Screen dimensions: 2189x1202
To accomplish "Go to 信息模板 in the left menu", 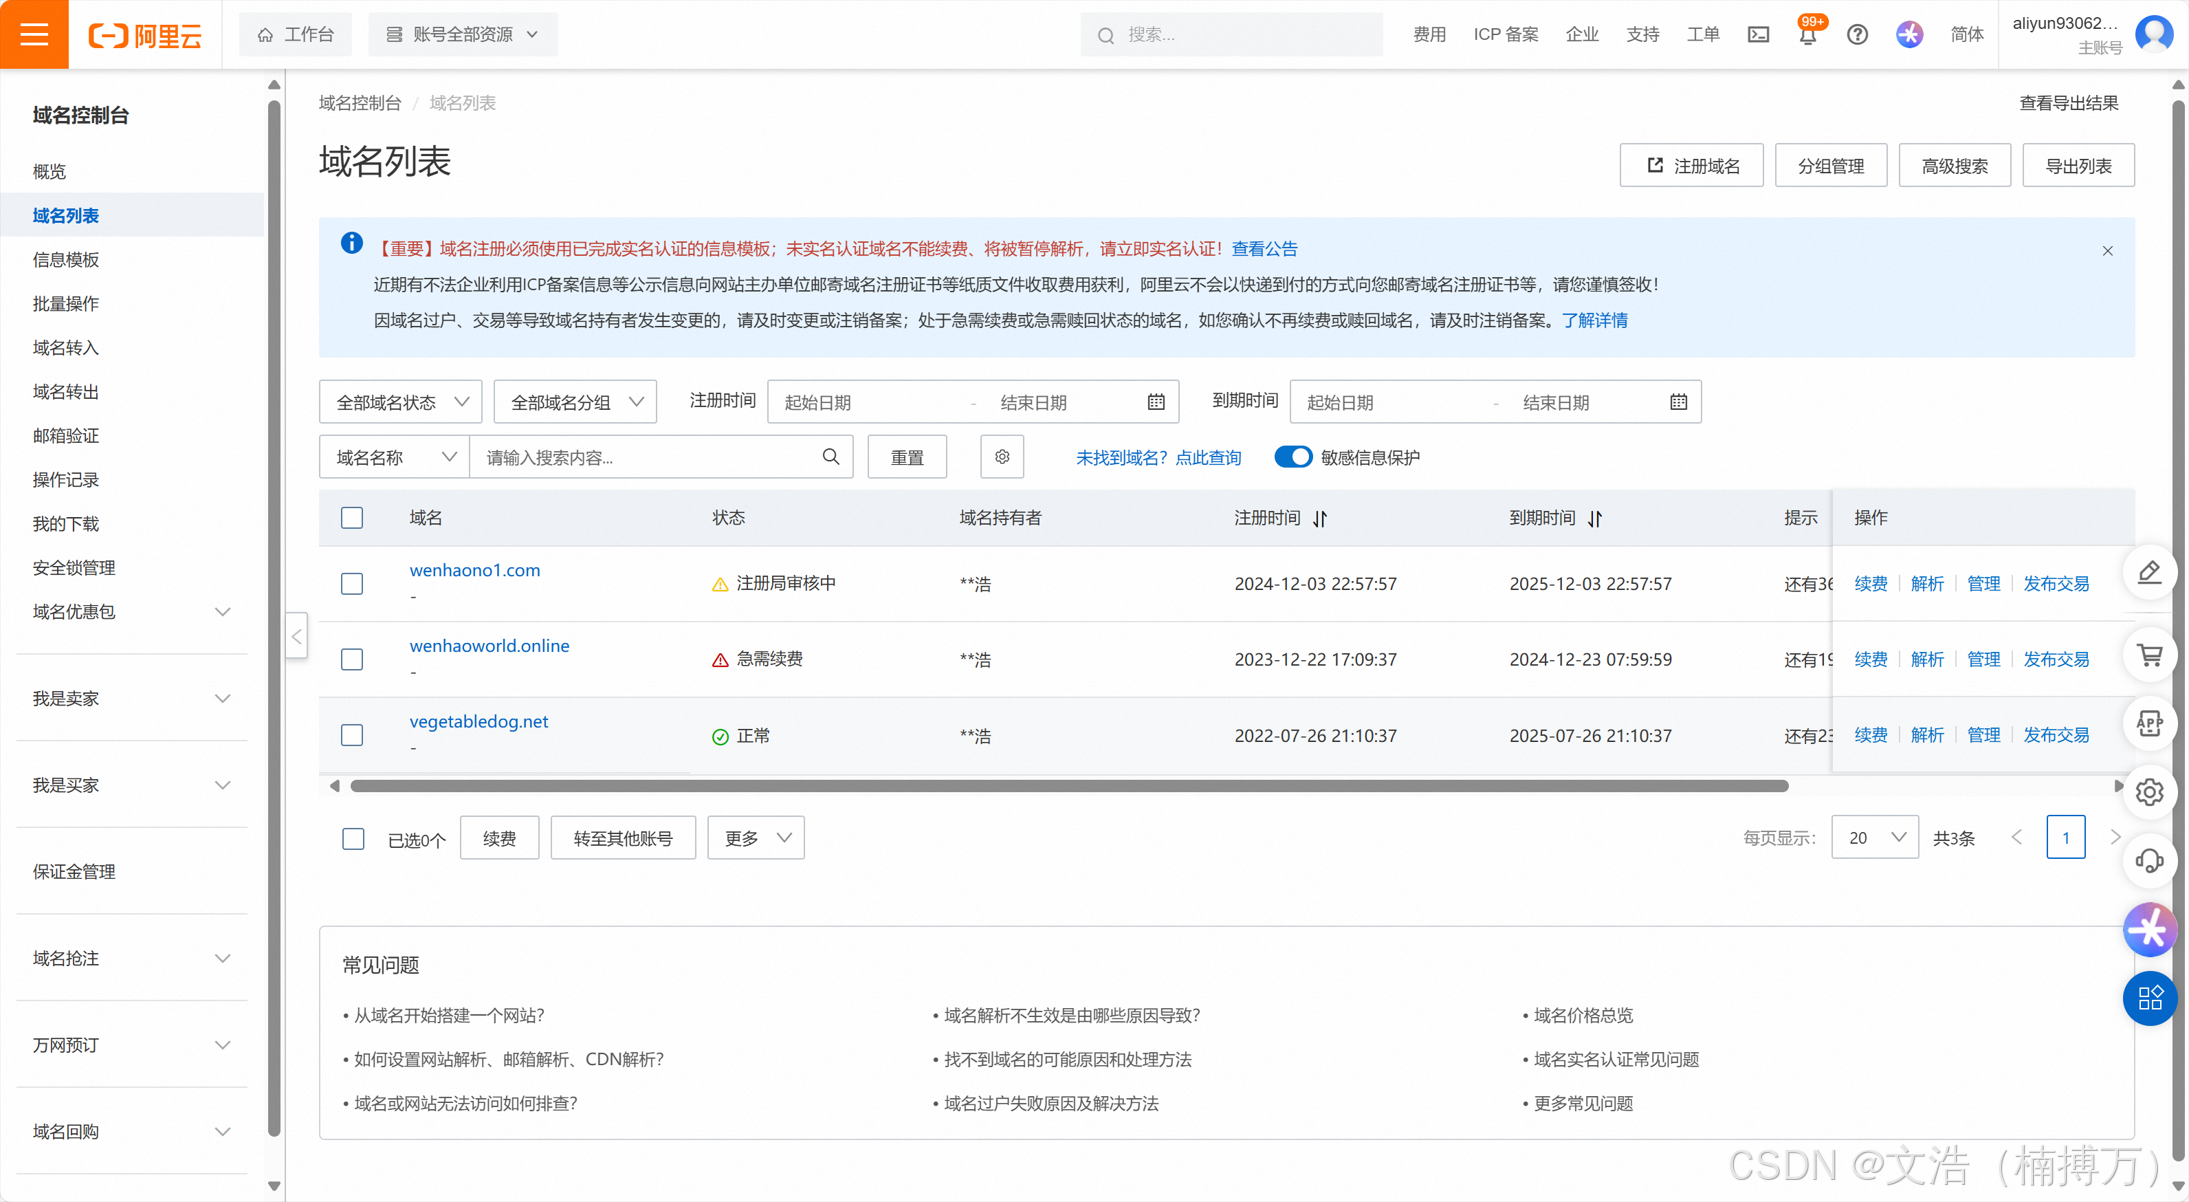I will pos(66,259).
